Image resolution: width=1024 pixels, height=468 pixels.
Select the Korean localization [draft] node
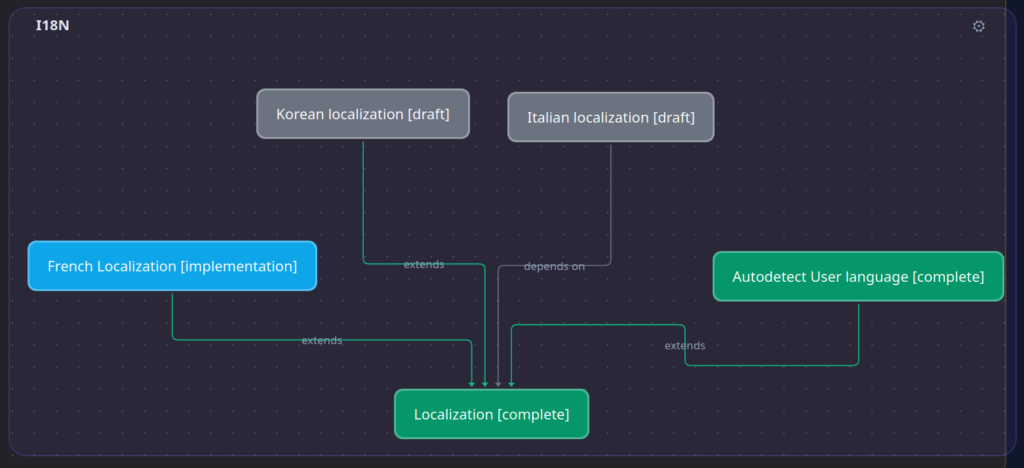pos(363,114)
